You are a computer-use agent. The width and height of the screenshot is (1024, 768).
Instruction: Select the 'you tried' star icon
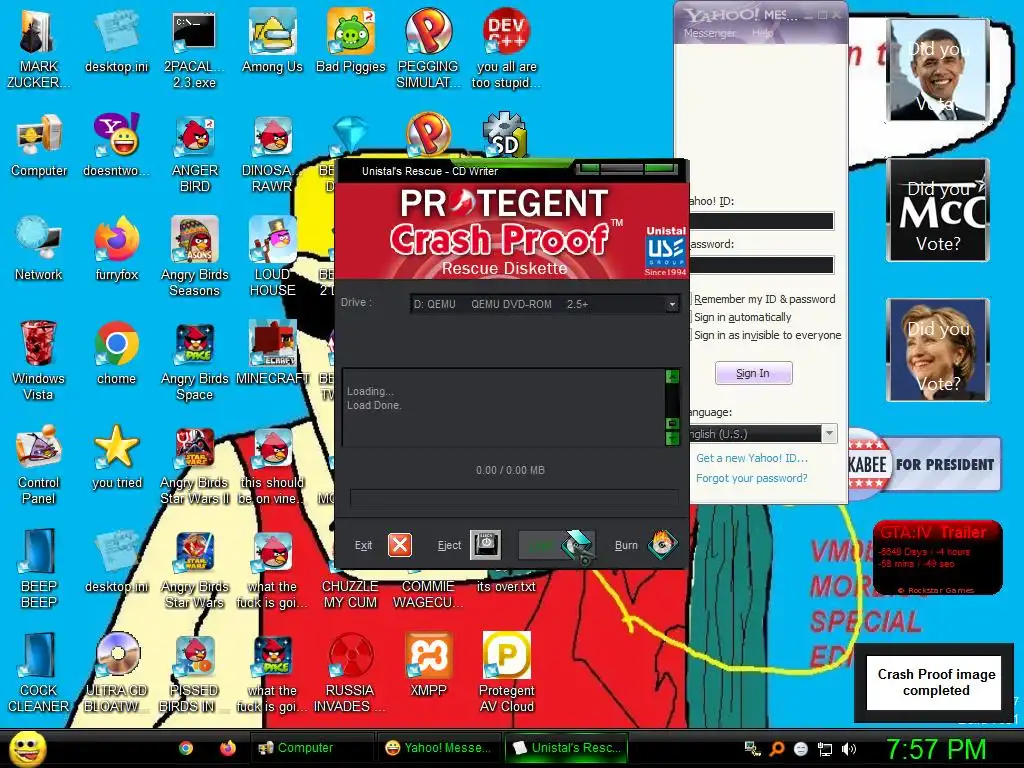116,458
